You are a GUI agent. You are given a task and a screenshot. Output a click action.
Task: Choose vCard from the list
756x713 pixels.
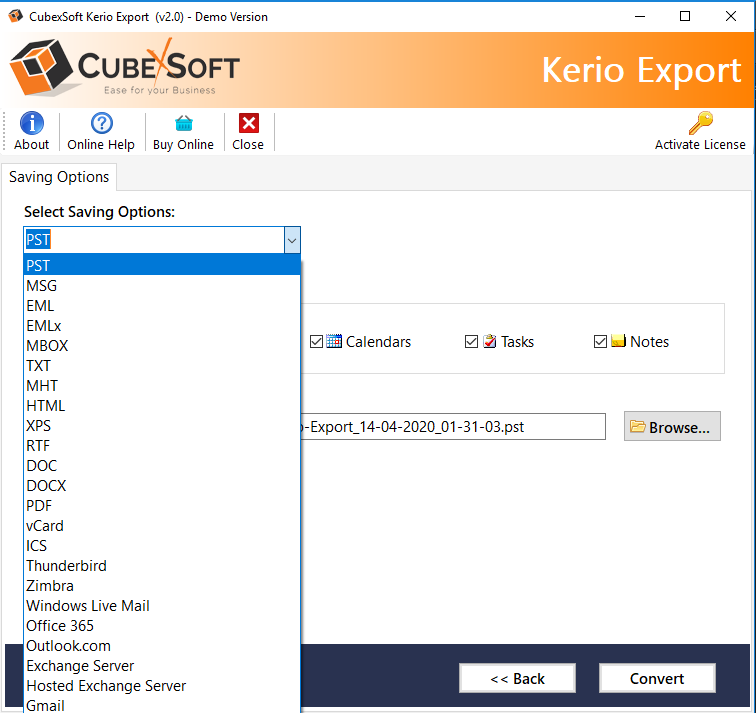[162, 525]
